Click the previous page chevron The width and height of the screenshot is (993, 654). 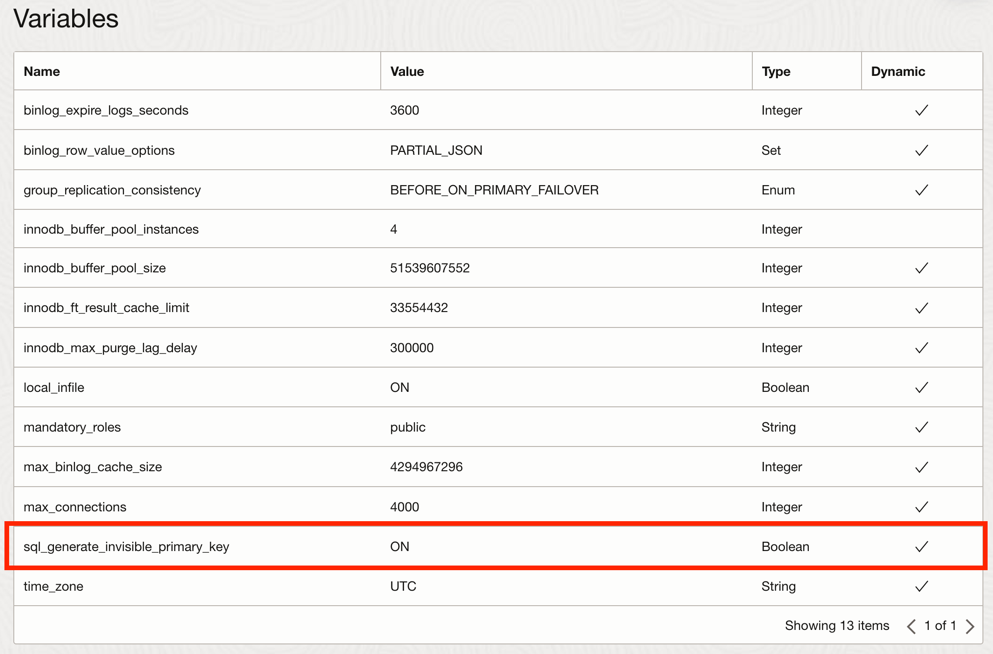[x=910, y=626]
